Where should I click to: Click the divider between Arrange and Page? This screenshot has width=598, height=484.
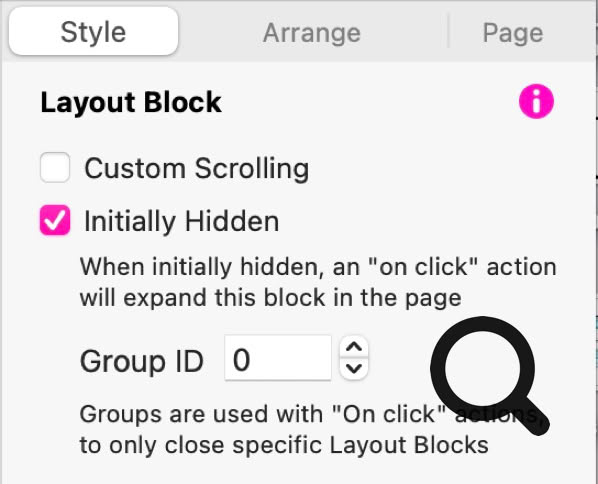448,31
